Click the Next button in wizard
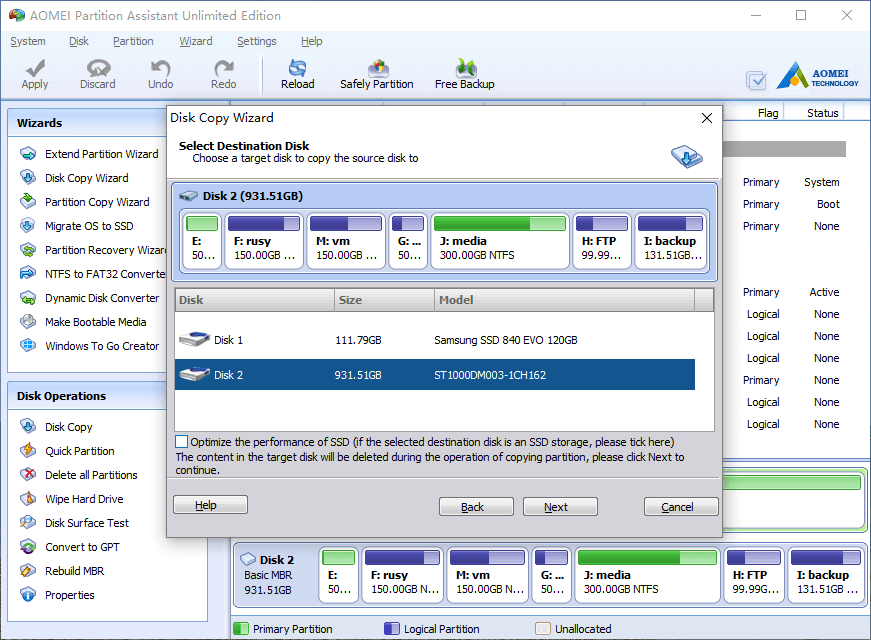 click(x=560, y=507)
